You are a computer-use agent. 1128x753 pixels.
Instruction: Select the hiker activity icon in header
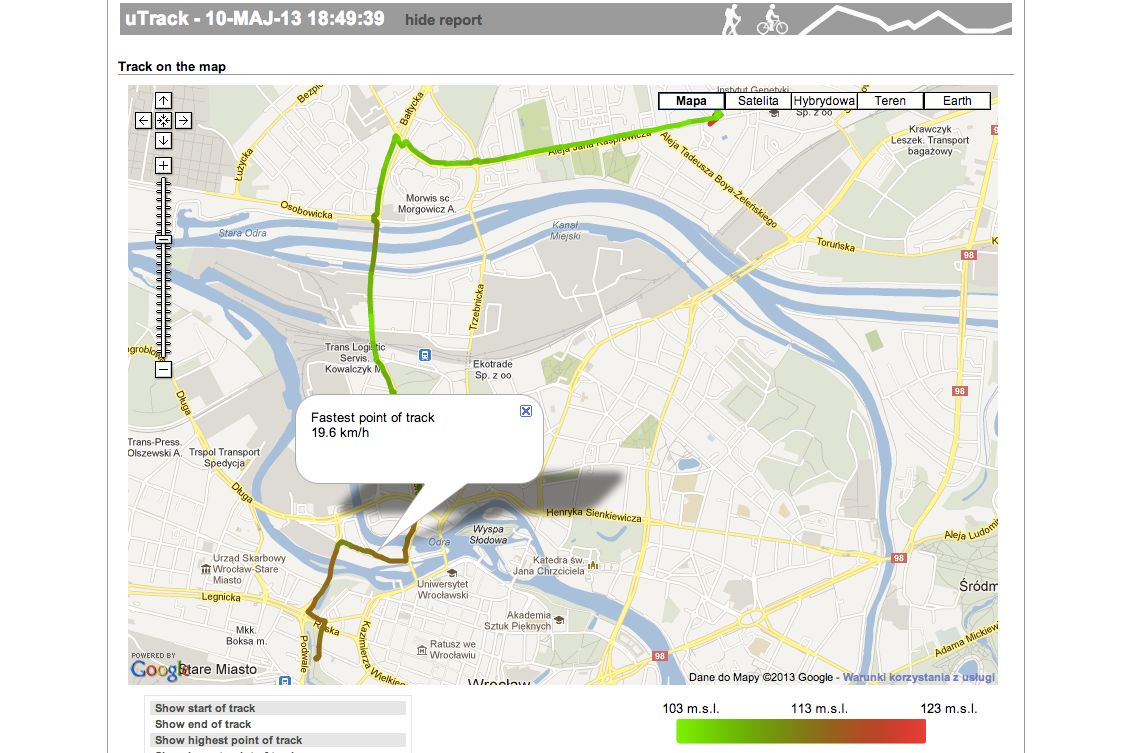(732, 19)
